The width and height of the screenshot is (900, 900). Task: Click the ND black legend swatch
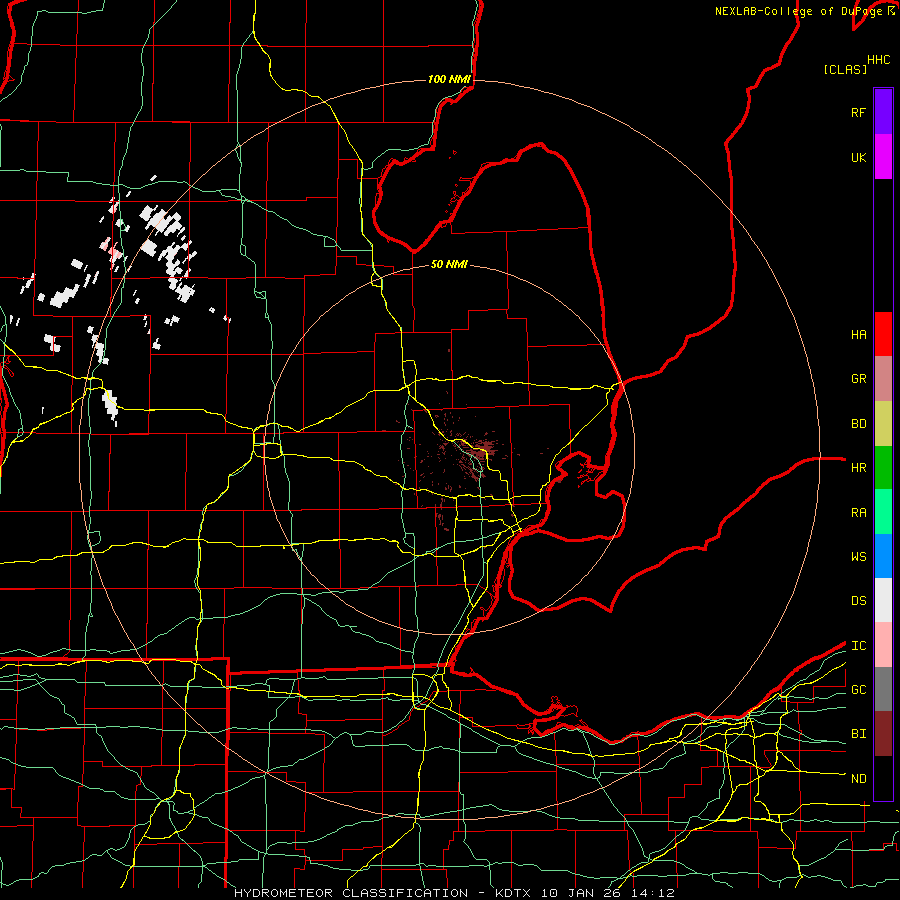click(883, 778)
